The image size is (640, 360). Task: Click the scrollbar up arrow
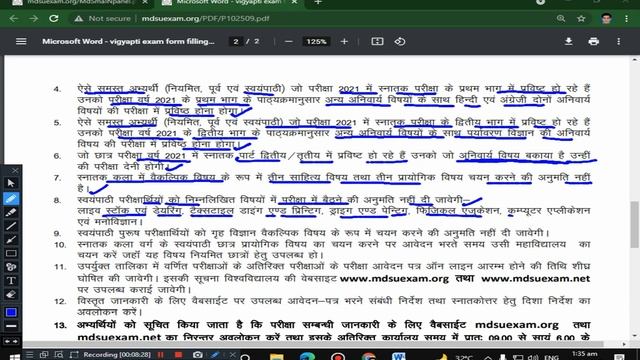(x=634, y=60)
